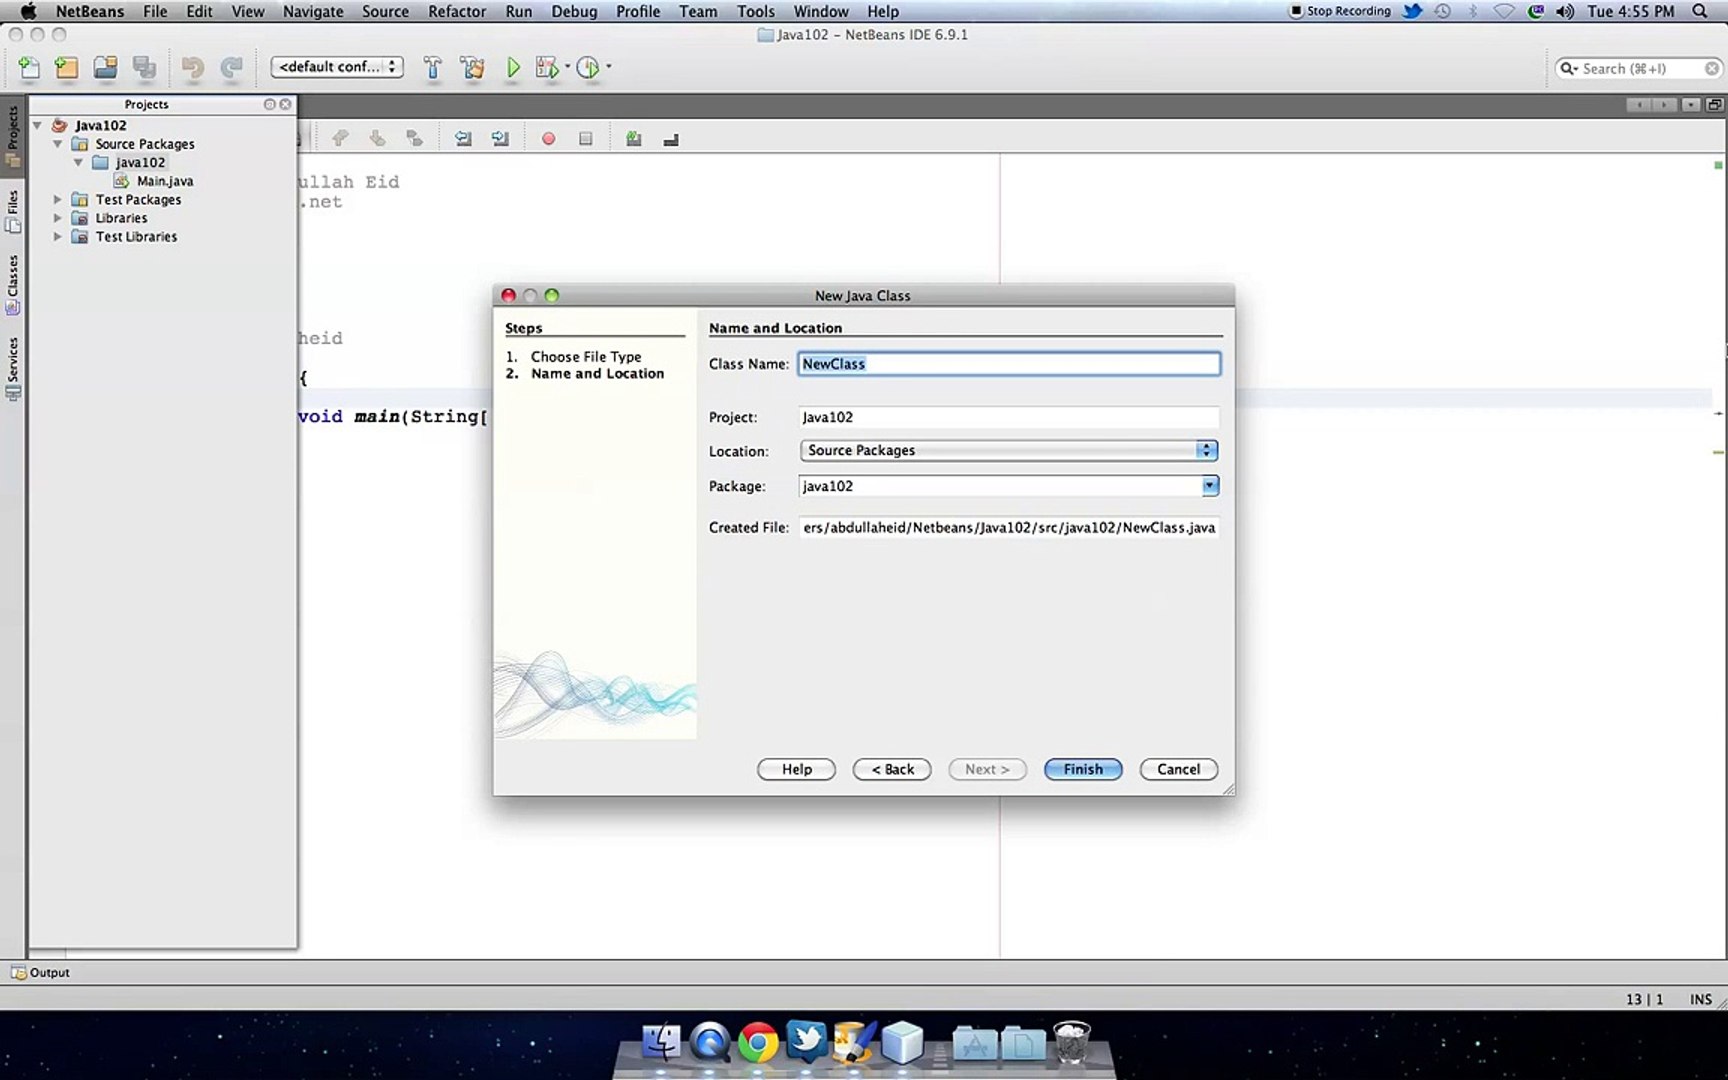Open the Source menu
1728x1080 pixels.
coord(385,11)
